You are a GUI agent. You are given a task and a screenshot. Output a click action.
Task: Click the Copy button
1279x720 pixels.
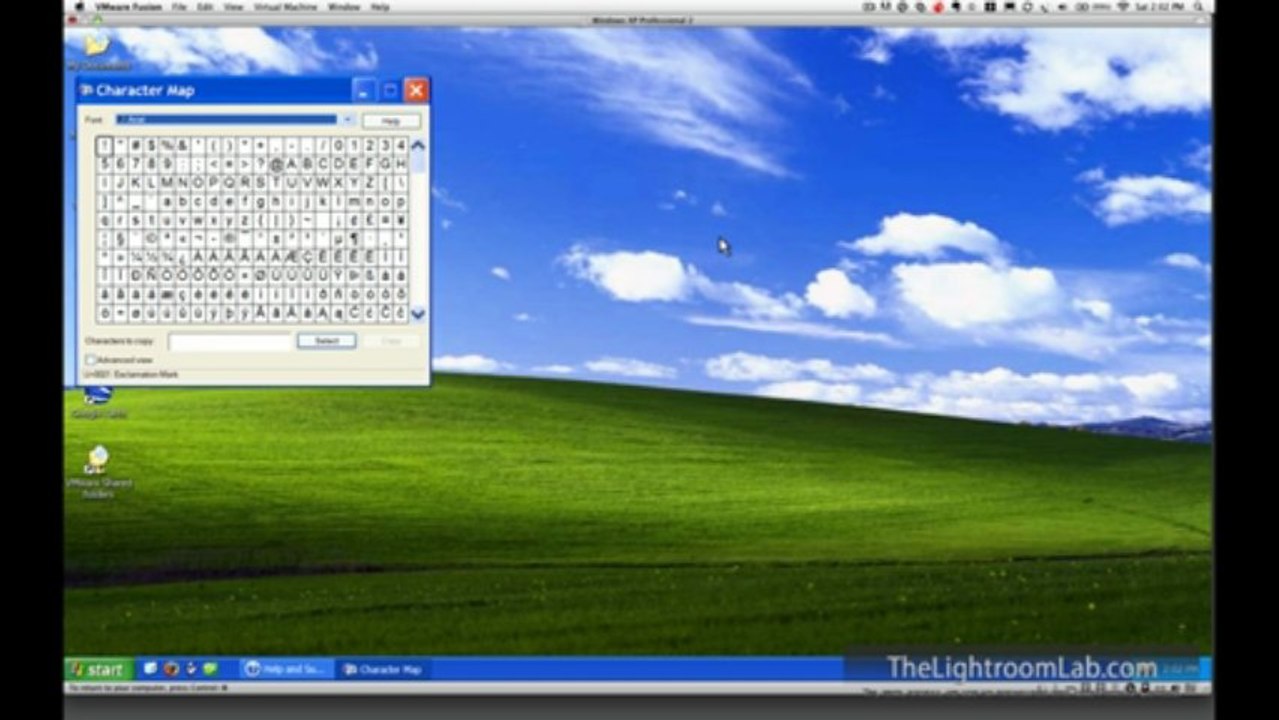point(391,341)
